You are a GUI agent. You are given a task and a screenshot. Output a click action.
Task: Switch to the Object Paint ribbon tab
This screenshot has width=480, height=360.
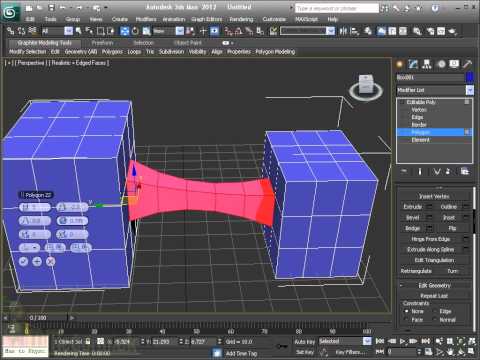(x=188, y=43)
